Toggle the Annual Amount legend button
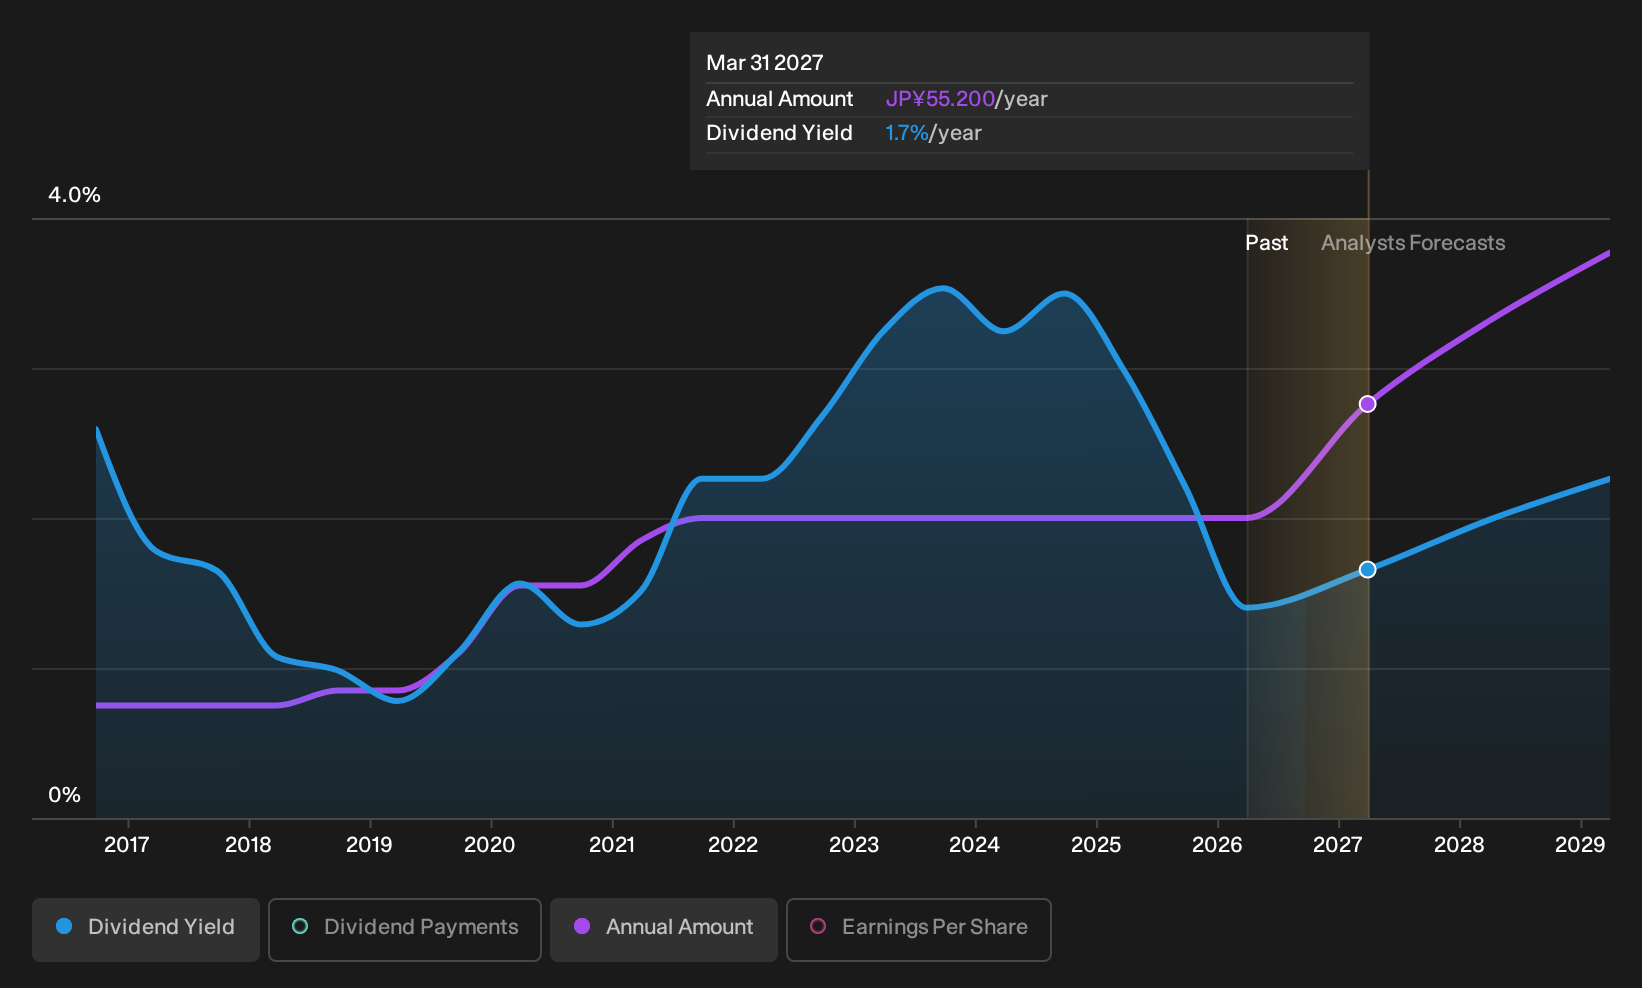1642x988 pixels. point(664,929)
